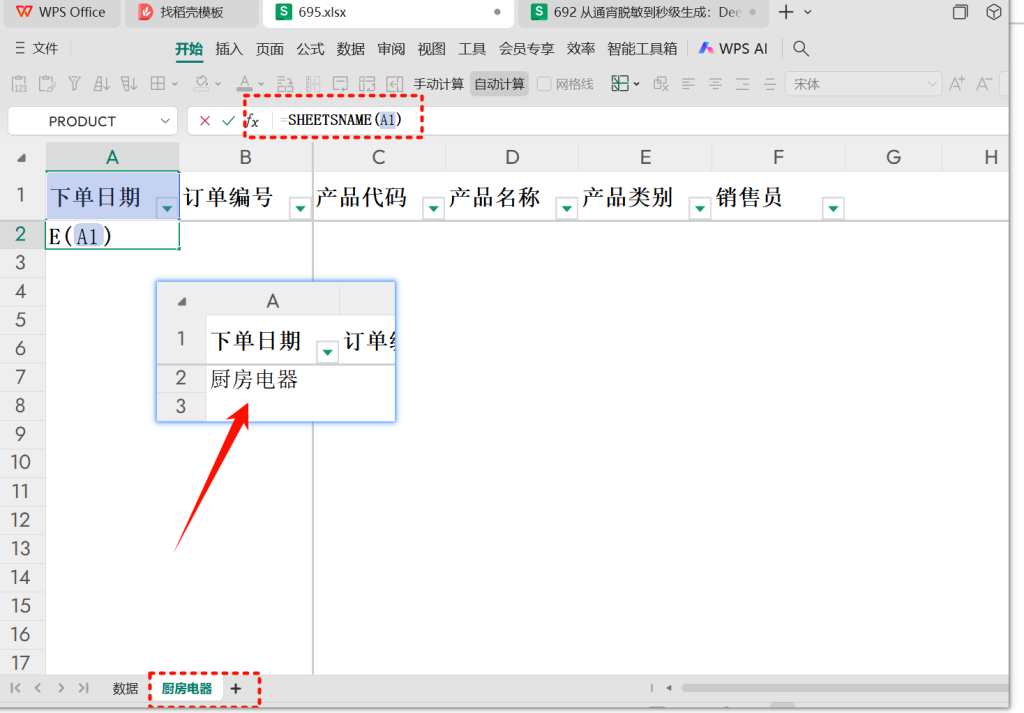Apply font color A swatch
This screenshot has width=1024, height=713.
(244, 84)
